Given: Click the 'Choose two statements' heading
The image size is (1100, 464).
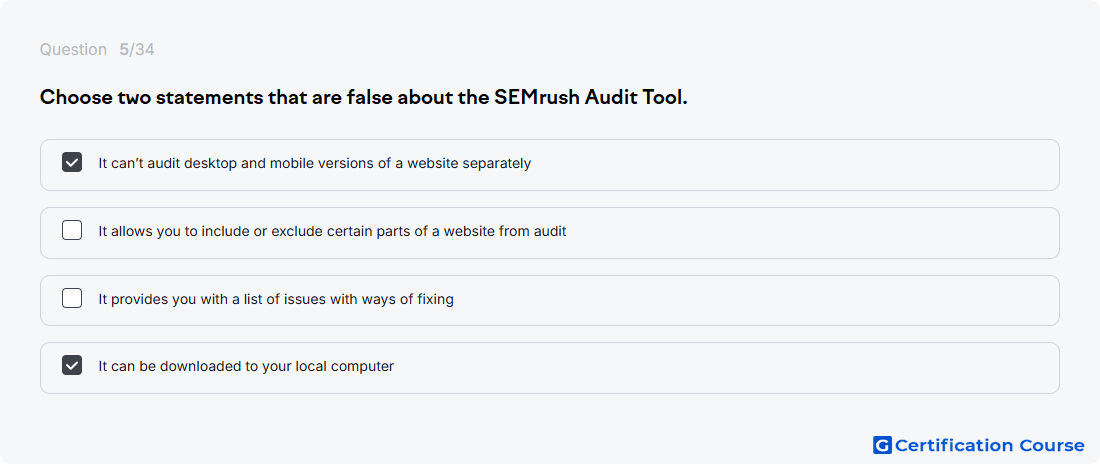Looking at the screenshot, I should pos(363,98).
